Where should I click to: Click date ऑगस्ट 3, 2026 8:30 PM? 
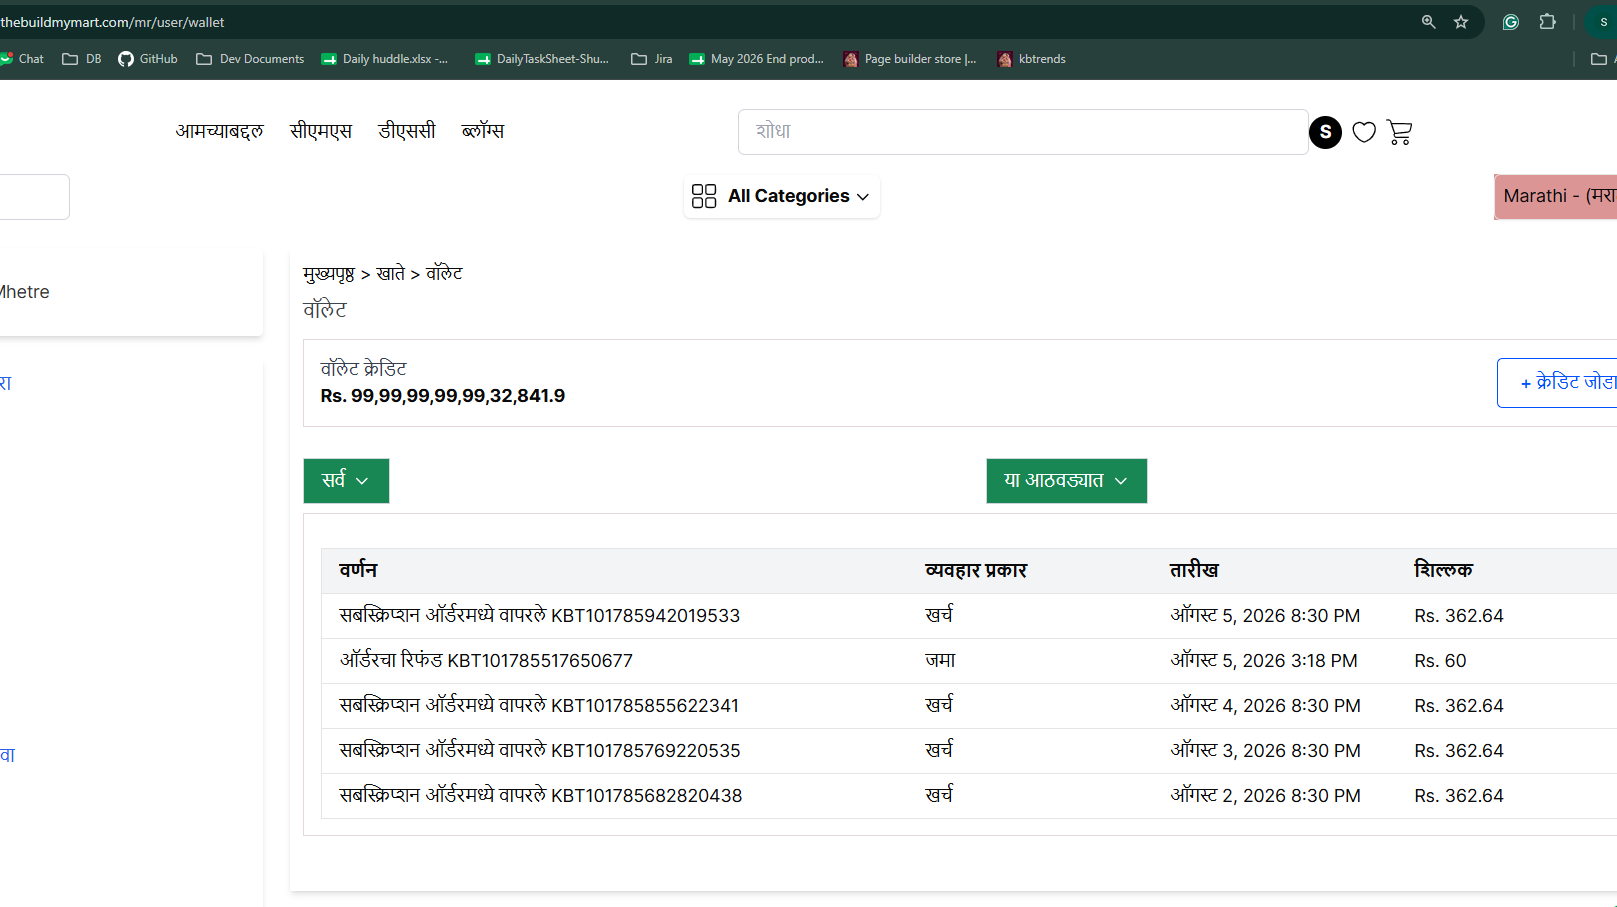tap(1265, 750)
